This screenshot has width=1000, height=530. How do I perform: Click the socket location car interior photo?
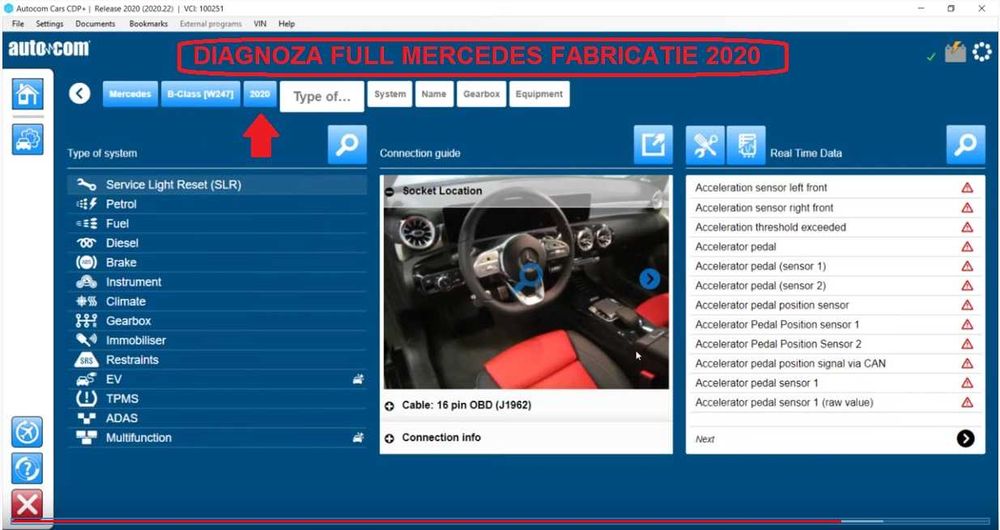(x=527, y=282)
